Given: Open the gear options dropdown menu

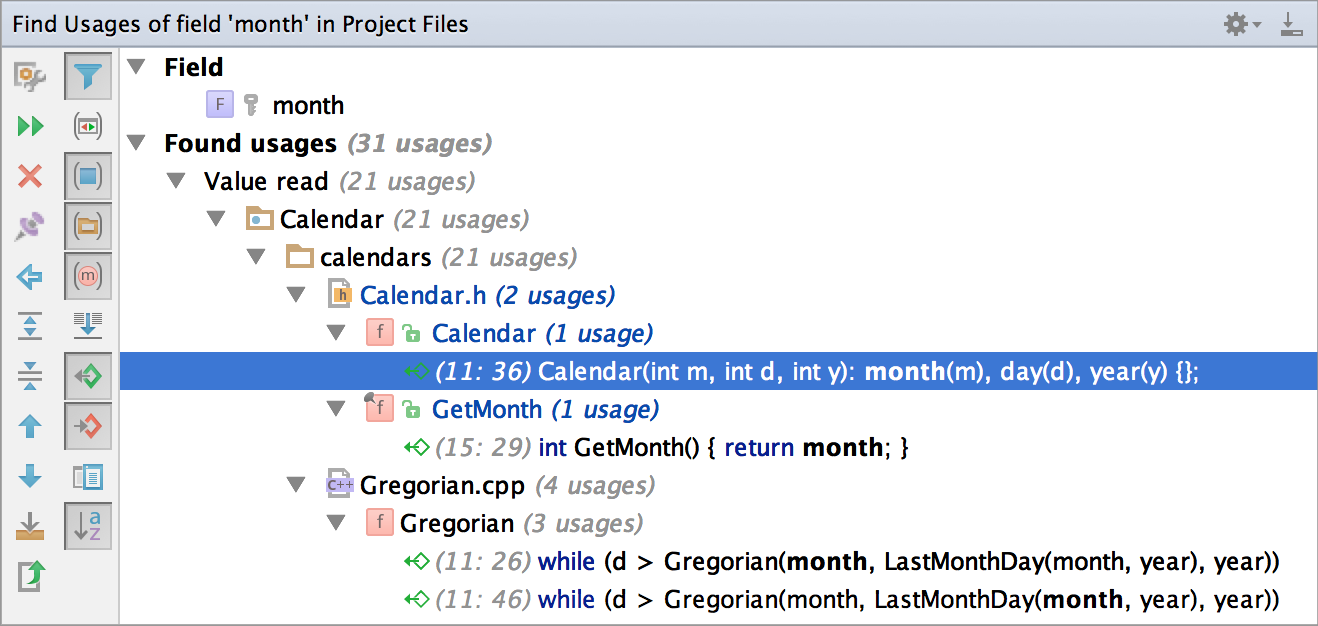Looking at the screenshot, I should click(x=1242, y=24).
